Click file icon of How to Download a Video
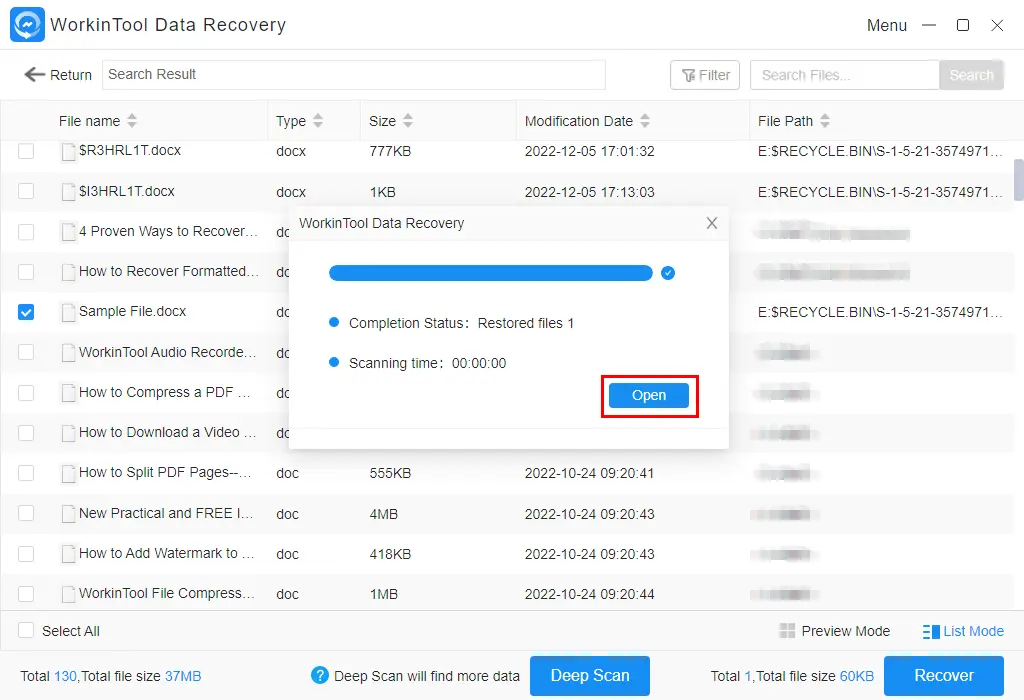Screen dimensions: 1024x700 tap(68, 434)
